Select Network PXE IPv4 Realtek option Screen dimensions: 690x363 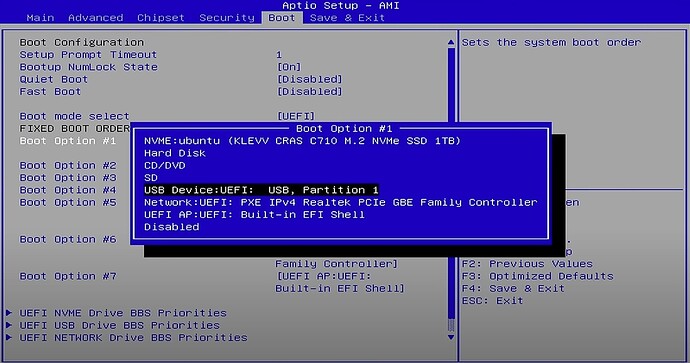pos(341,202)
